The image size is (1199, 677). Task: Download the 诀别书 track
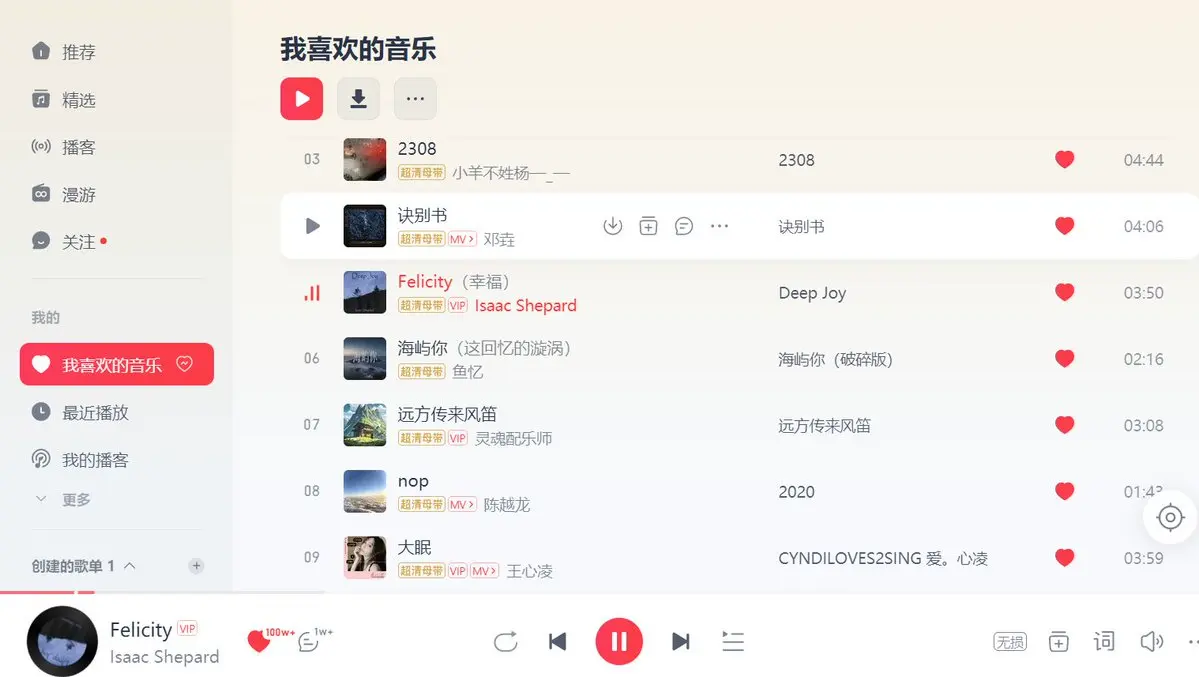(612, 226)
